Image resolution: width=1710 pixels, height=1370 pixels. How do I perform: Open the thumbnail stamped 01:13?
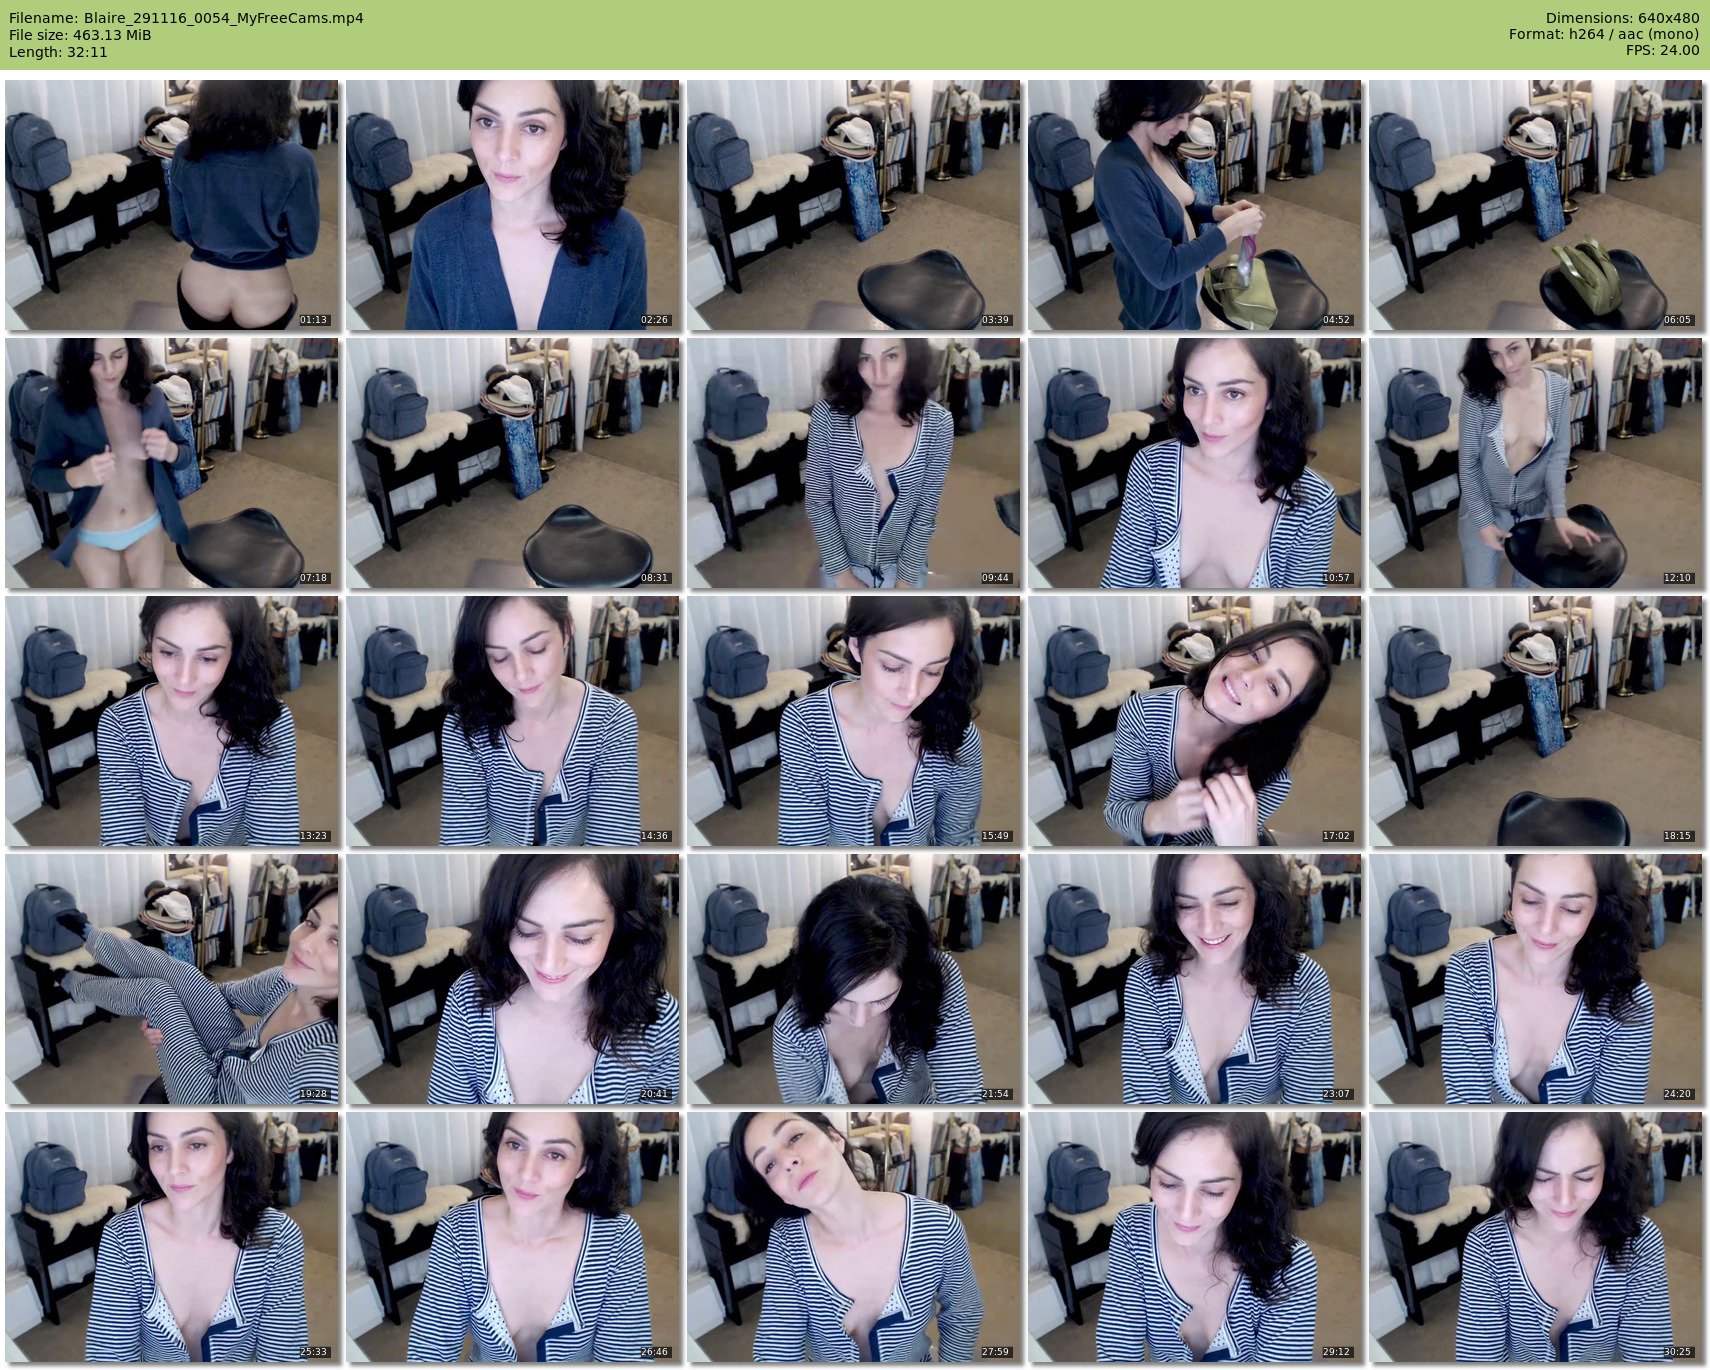pos(172,205)
